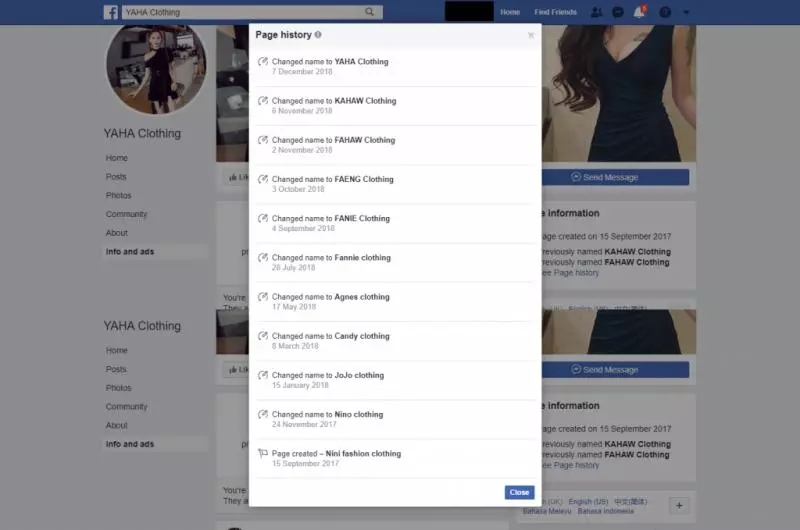800x530 pixels.
Task: Open Photos in upper sidebar
Action: point(118,195)
